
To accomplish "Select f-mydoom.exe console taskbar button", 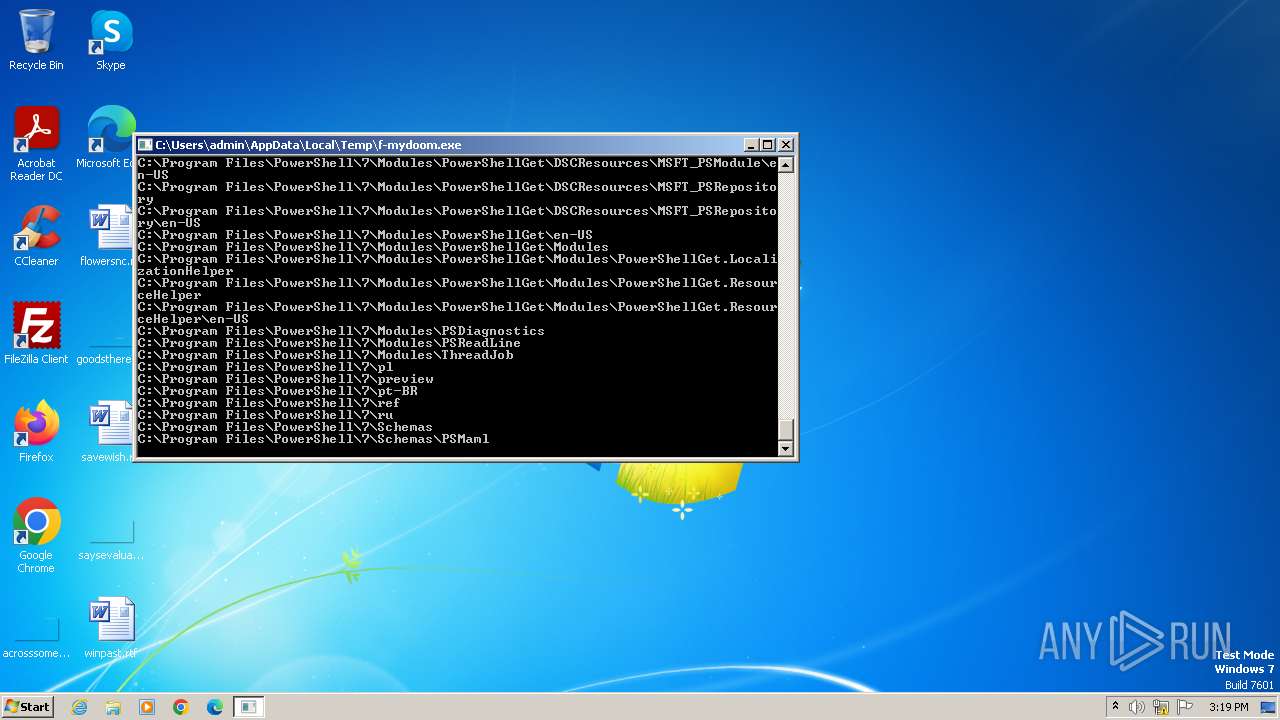I will point(249,707).
